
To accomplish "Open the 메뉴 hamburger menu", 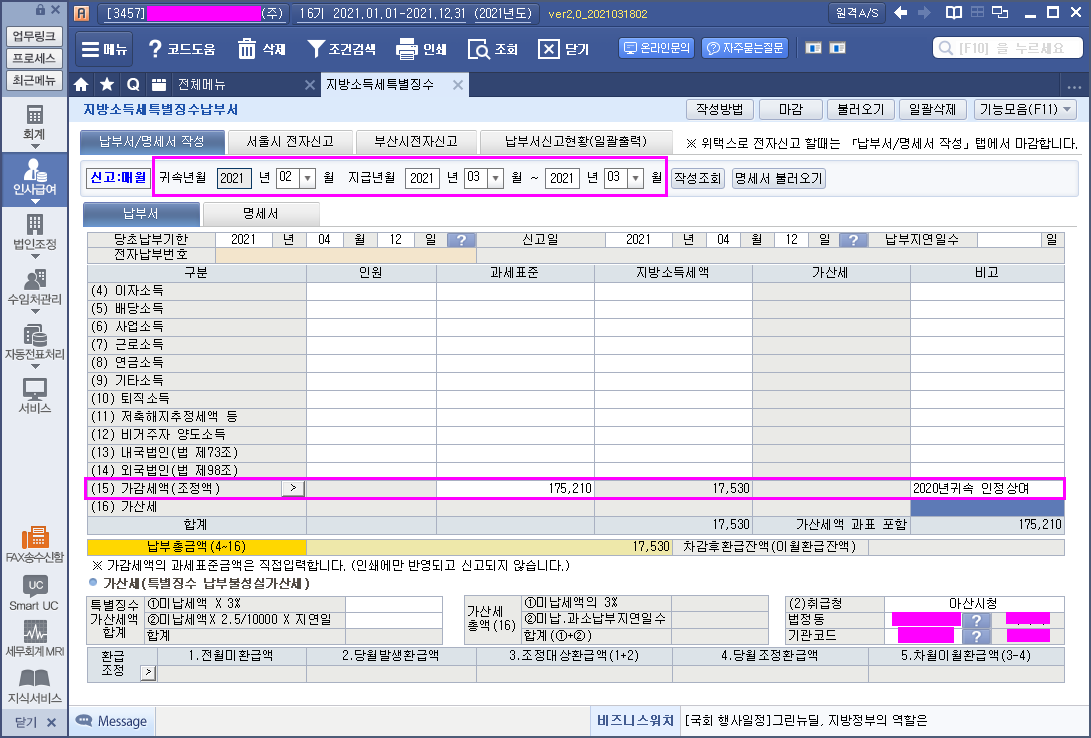I will 104,49.
